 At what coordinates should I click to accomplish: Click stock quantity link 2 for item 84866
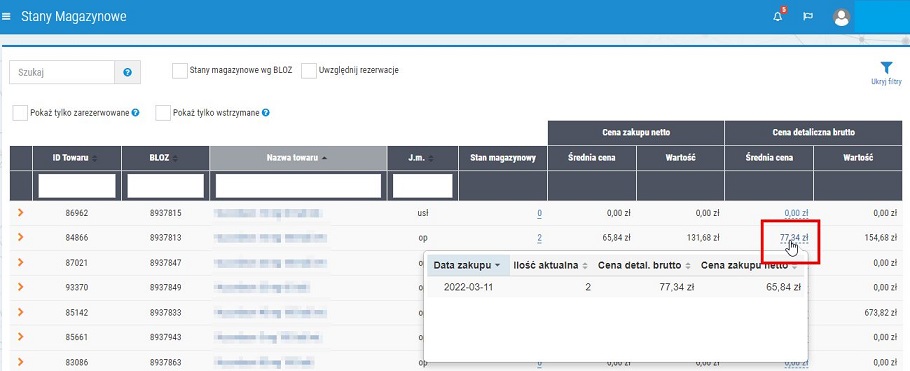[539, 237]
